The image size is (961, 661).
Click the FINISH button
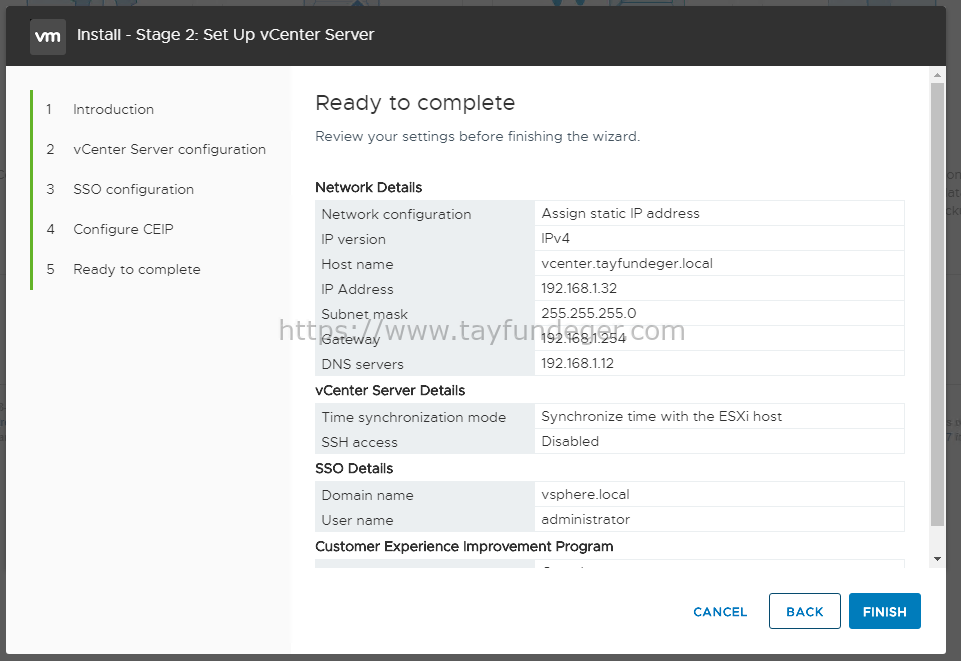click(x=884, y=611)
